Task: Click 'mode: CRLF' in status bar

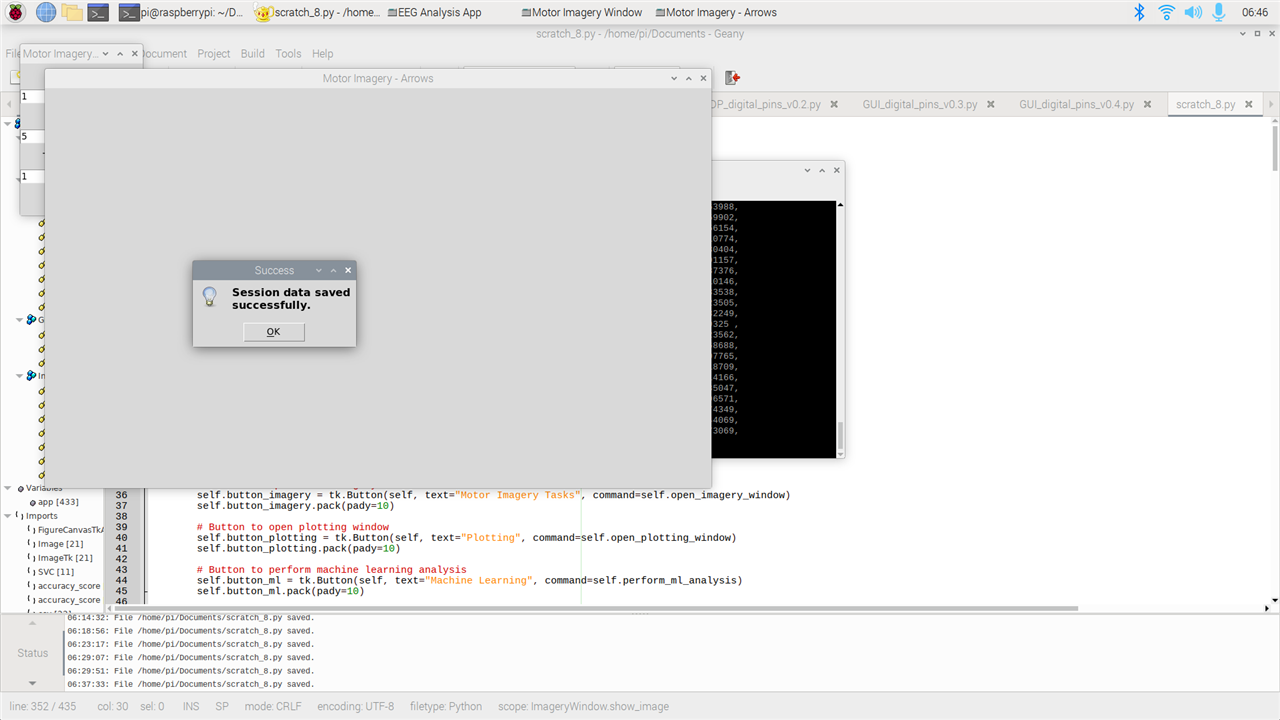Action: [x=273, y=706]
